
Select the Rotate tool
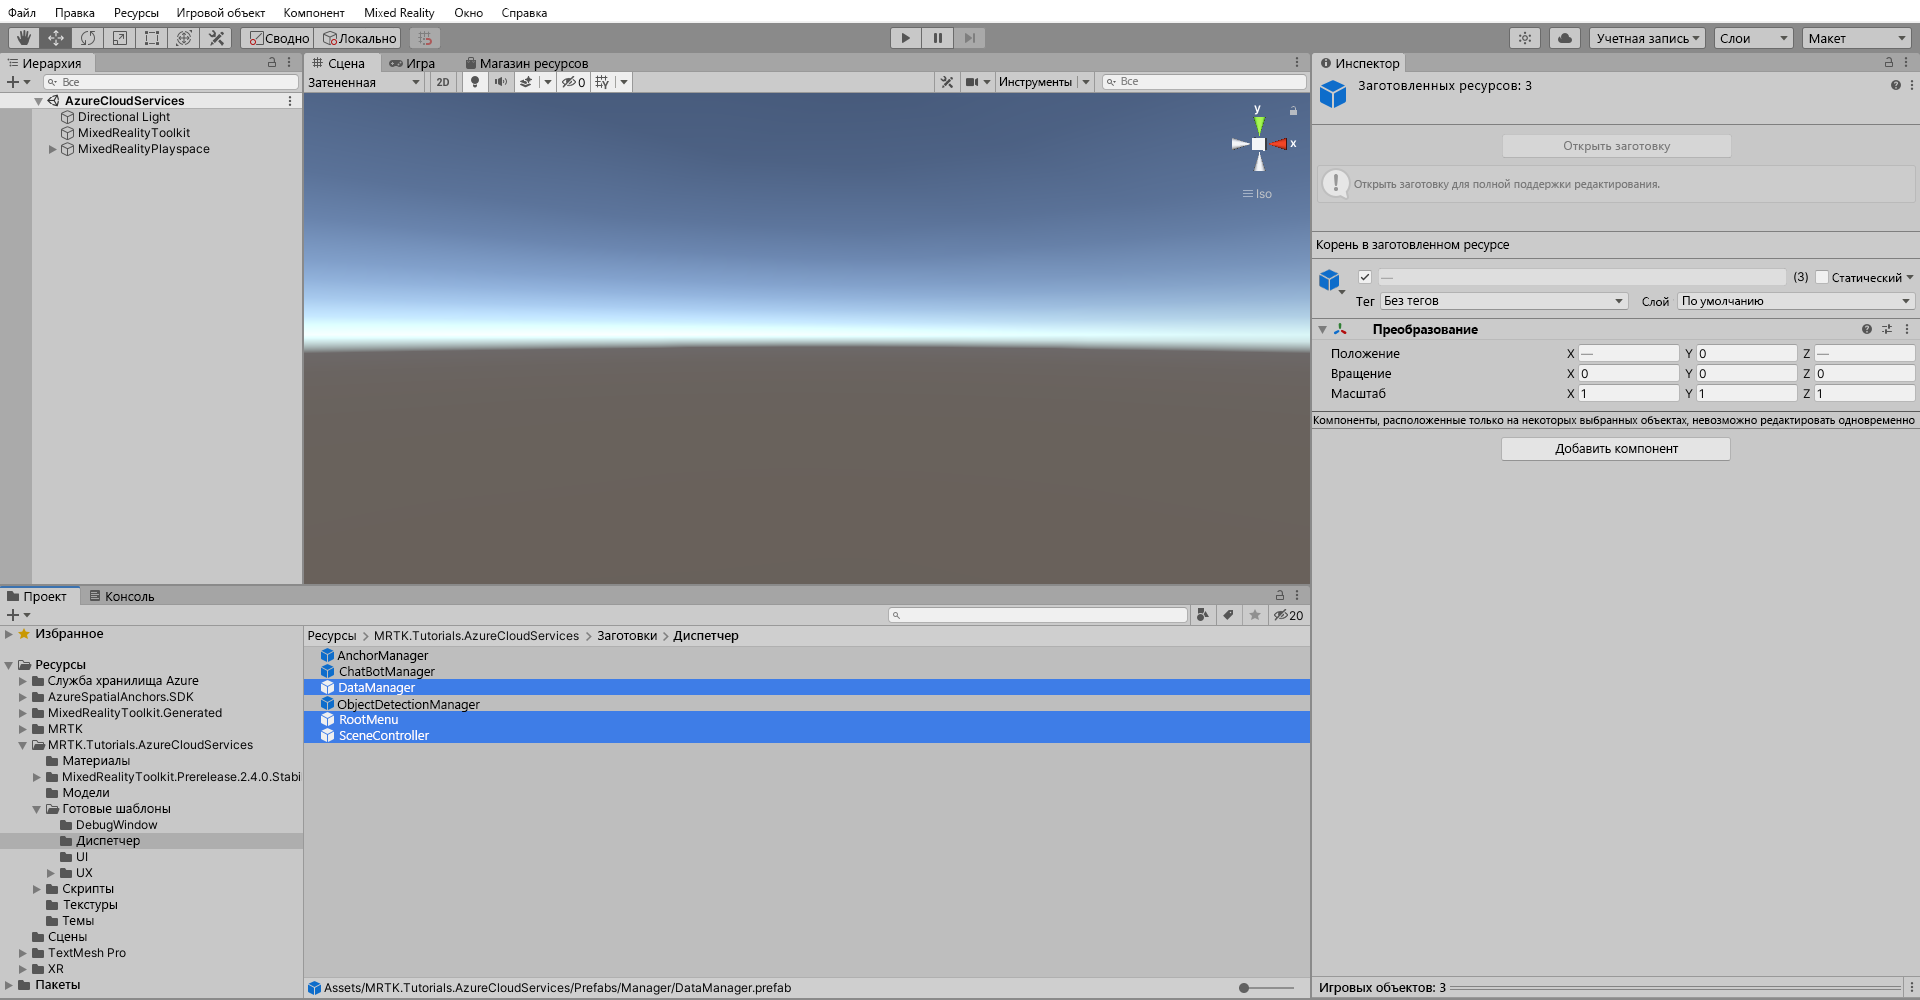(x=88, y=38)
